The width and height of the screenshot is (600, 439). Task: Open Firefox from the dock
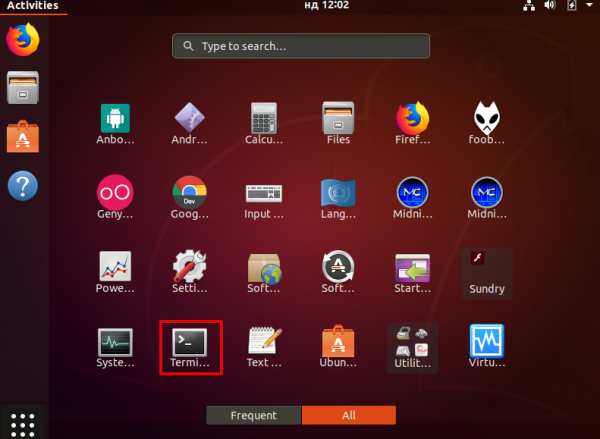23,39
